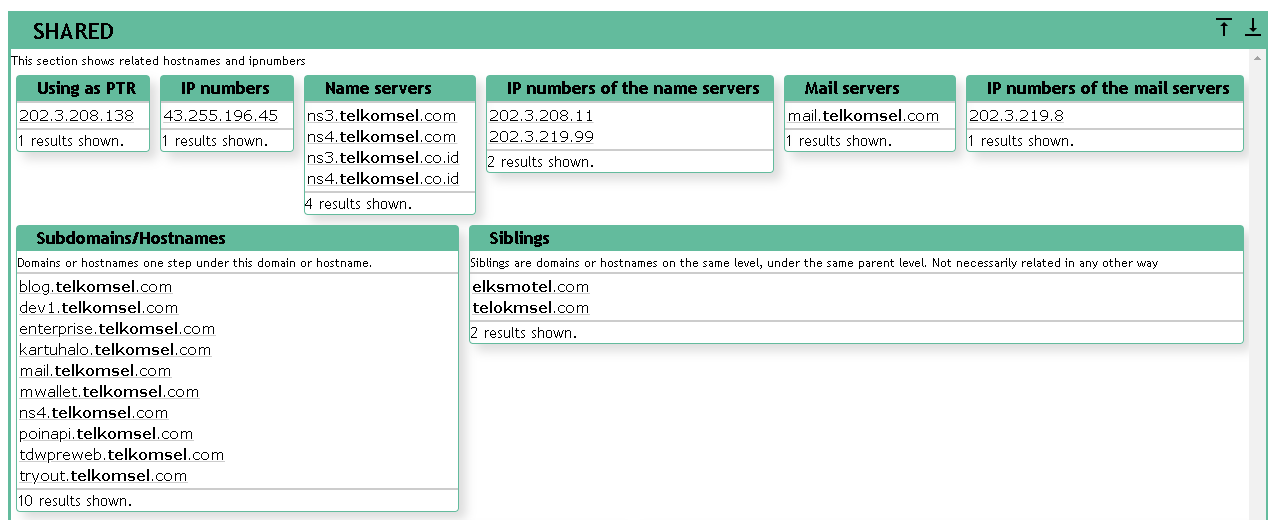This screenshot has height=520, width=1268.
Task: Jump to bottom using the down-arrow icon
Action: [1253, 28]
